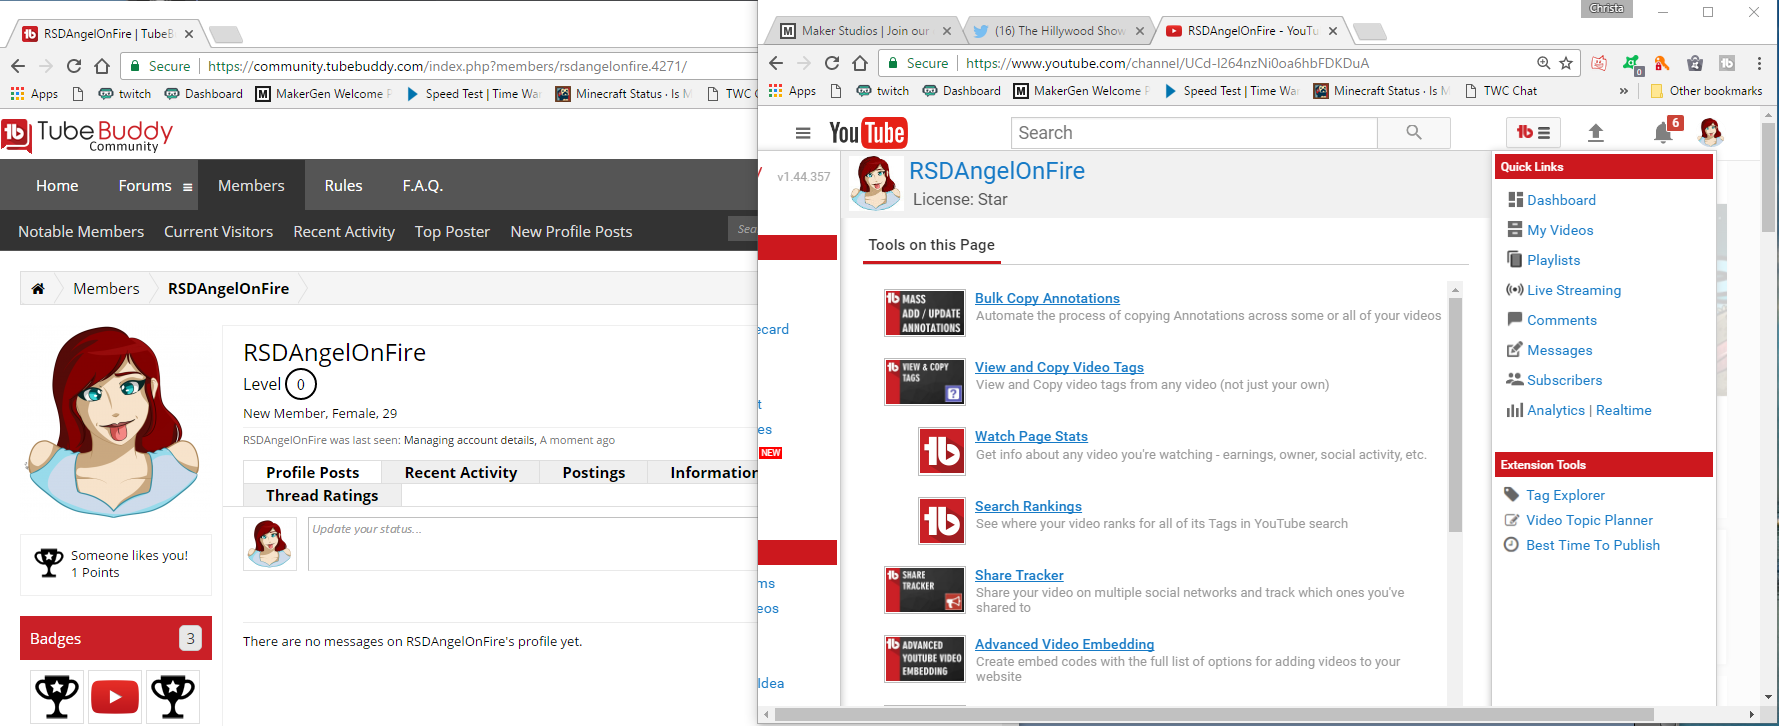Click the home button in the TubeBuddy window
This screenshot has height=726, width=1779.
tap(102, 66)
